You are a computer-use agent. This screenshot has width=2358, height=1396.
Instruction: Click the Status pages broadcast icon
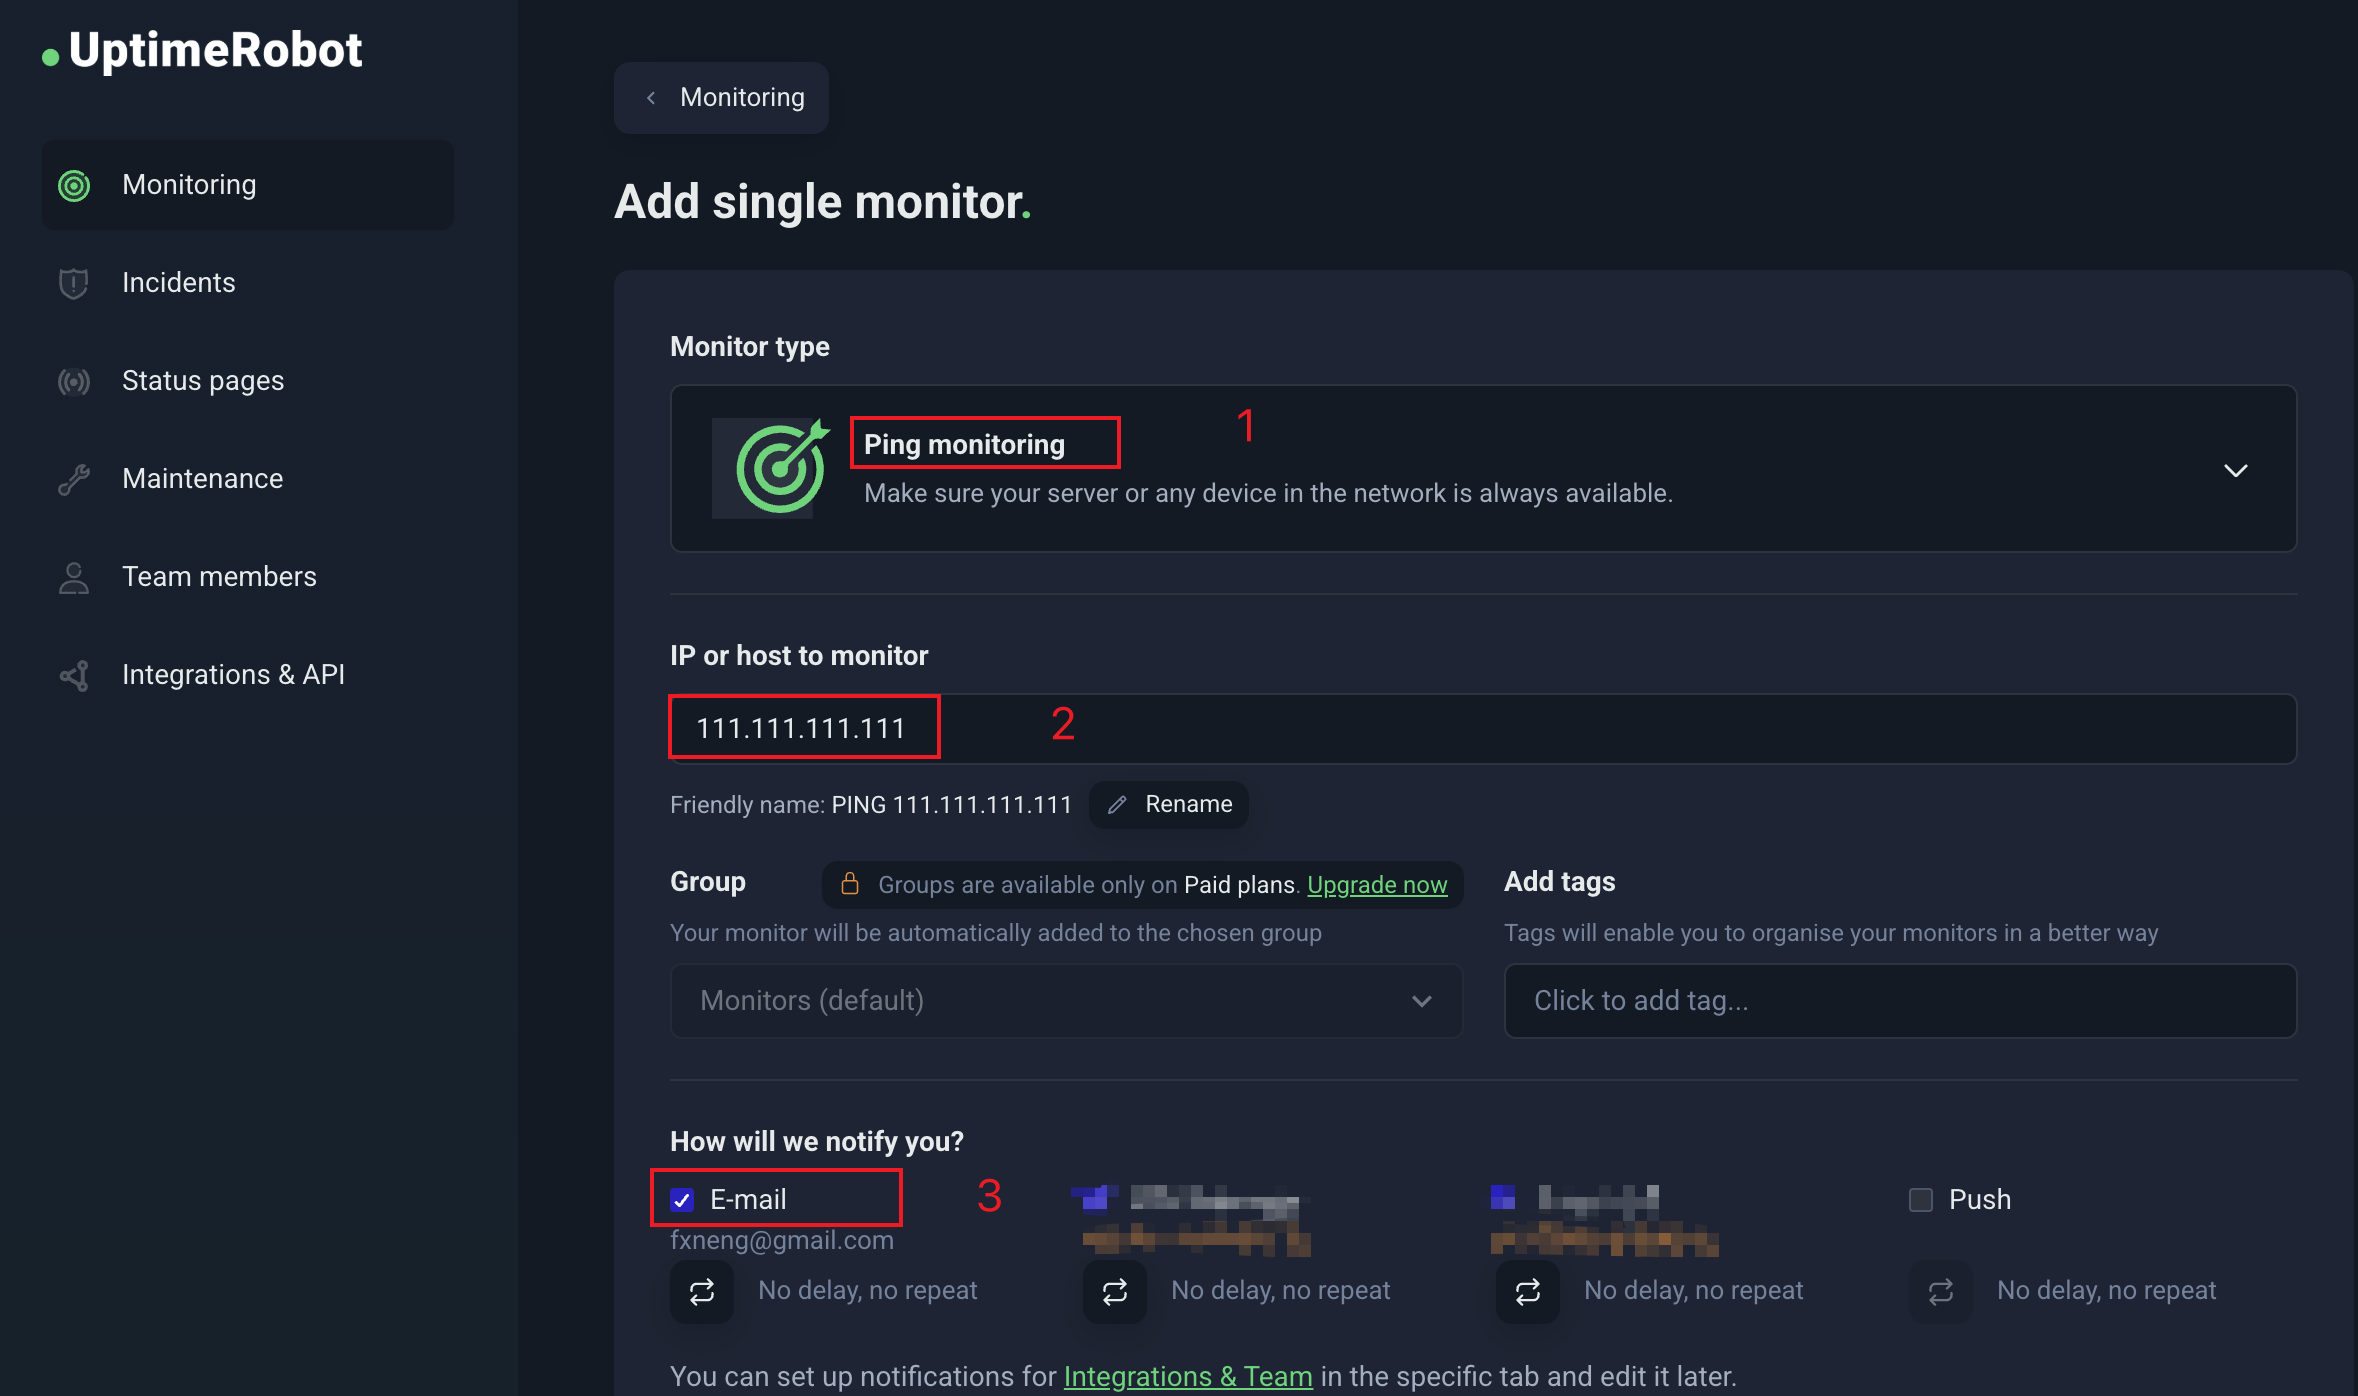pyautogui.click(x=74, y=381)
